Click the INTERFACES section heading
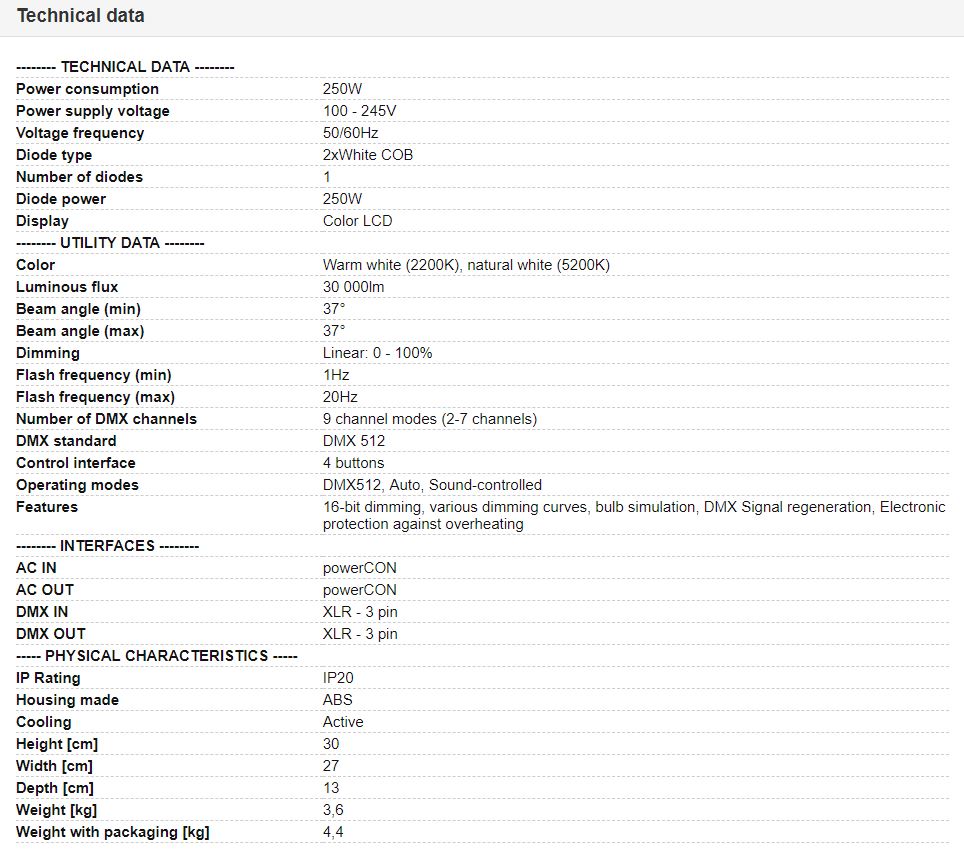The image size is (964, 858). tap(108, 546)
